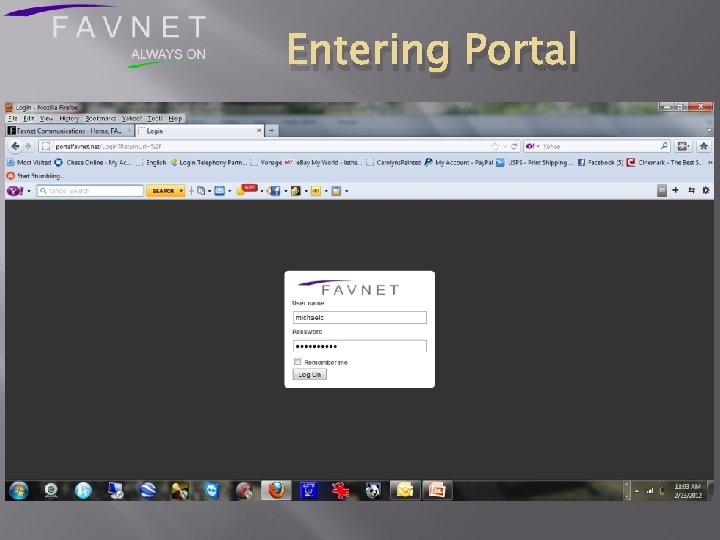
Task: Open Login Telephony Partner bookmark
Action: point(209,163)
